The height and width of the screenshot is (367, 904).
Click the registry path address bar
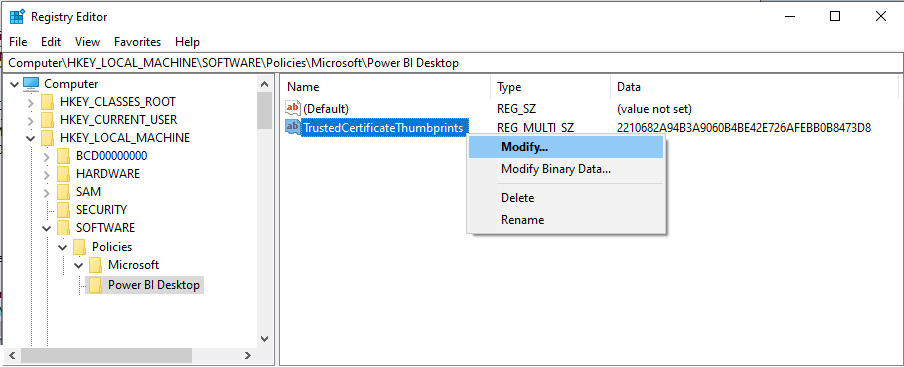452,63
